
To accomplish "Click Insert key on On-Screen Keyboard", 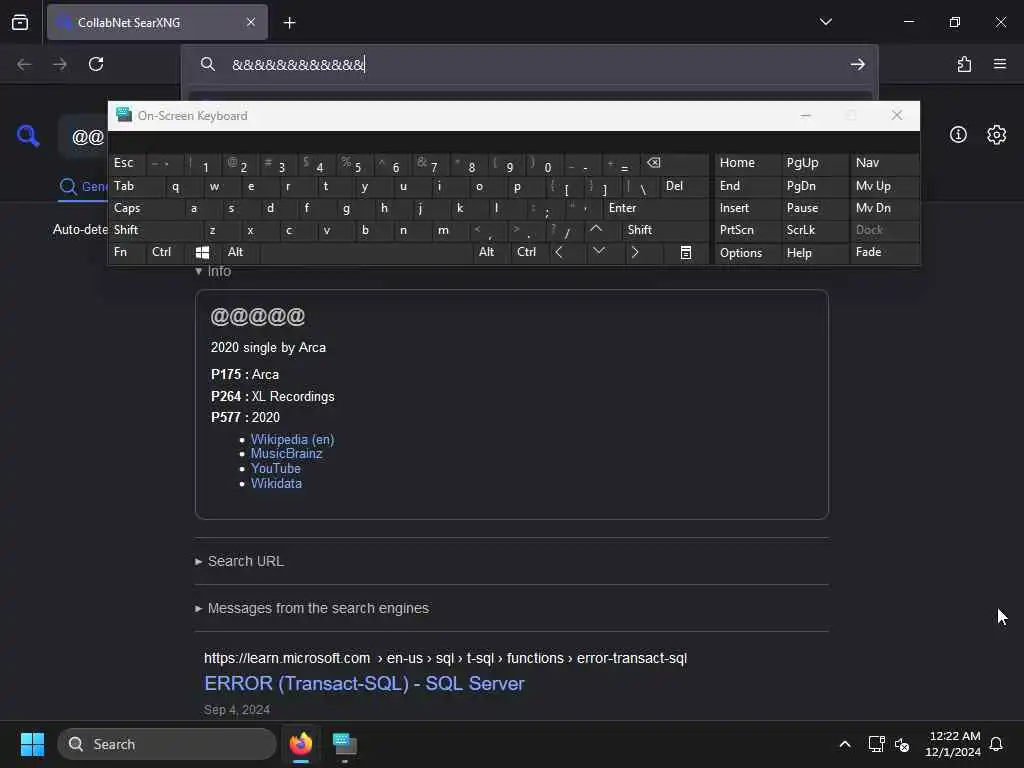I will [748, 208].
